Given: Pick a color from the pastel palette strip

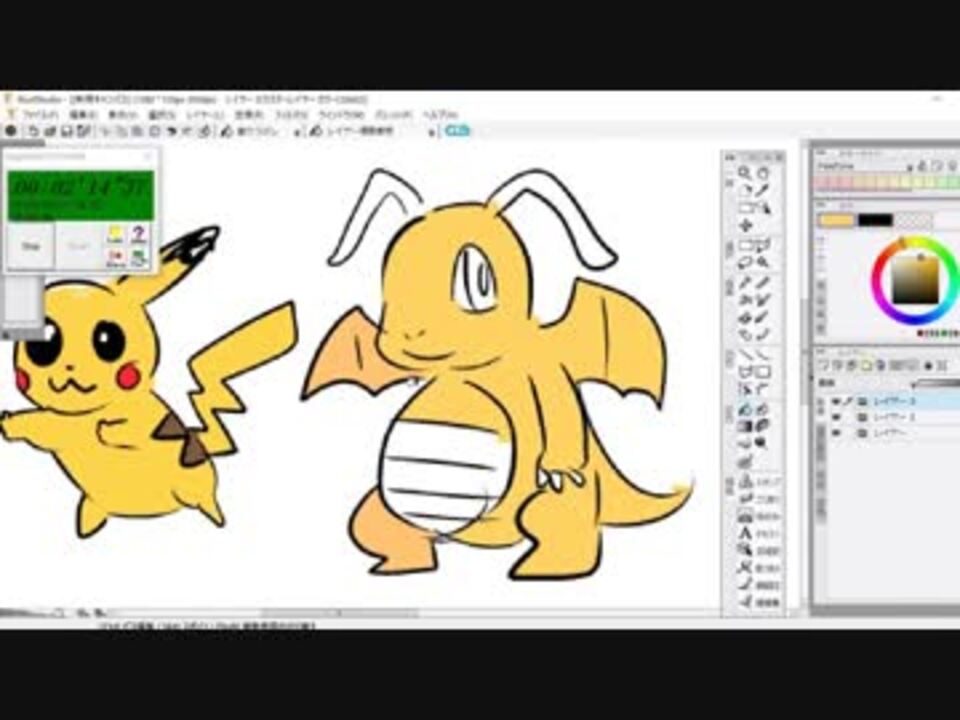Looking at the screenshot, I should pos(887,182).
